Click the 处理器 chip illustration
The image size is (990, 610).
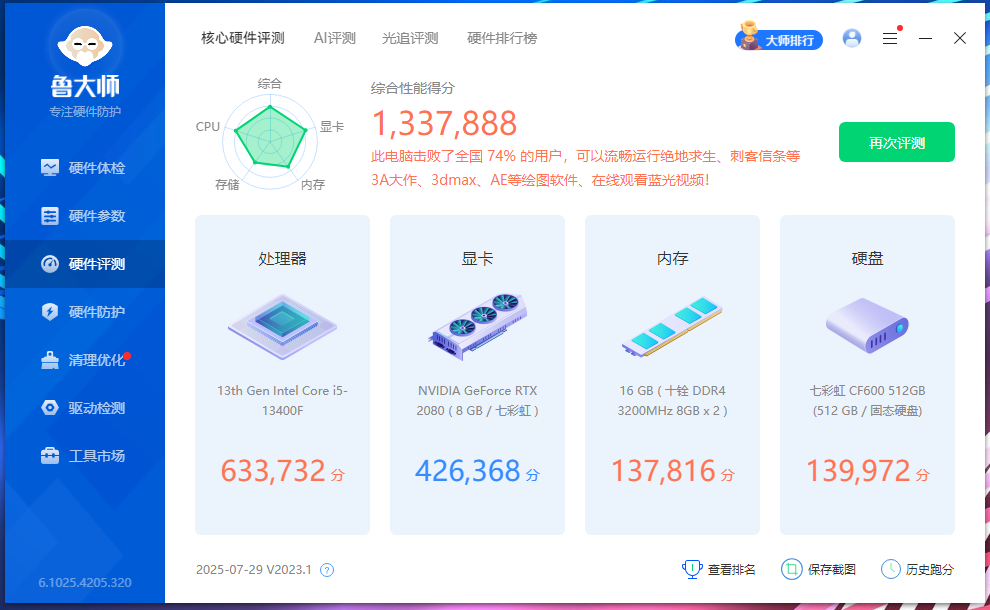point(282,327)
